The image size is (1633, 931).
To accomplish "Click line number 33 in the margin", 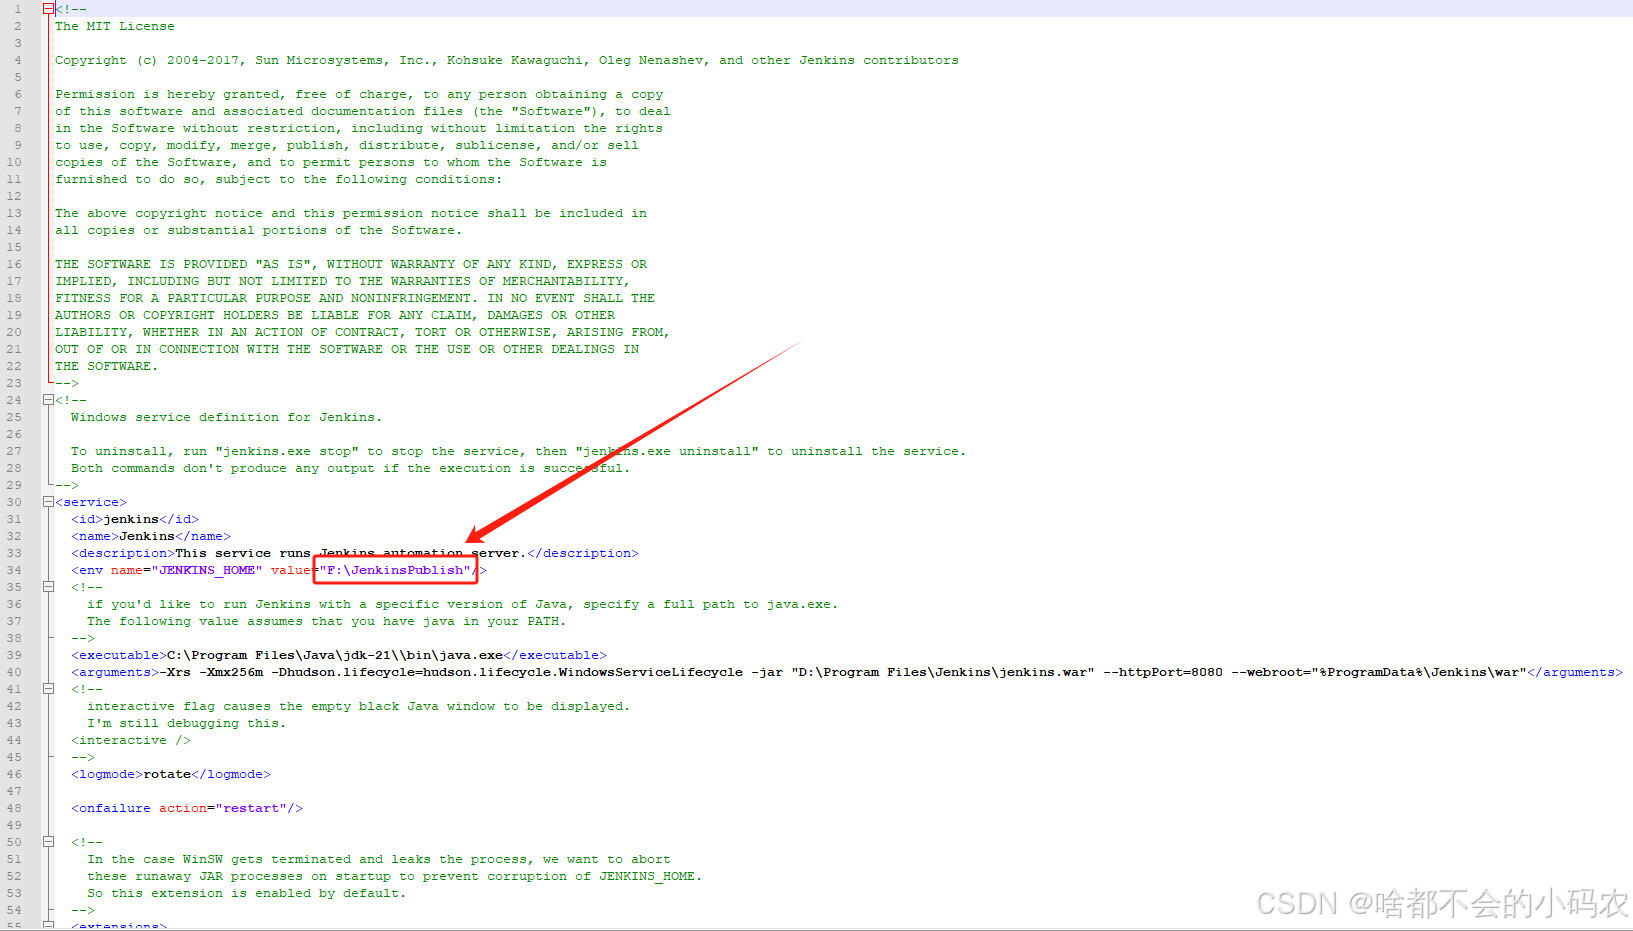I will pyautogui.click(x=14, y=553).
